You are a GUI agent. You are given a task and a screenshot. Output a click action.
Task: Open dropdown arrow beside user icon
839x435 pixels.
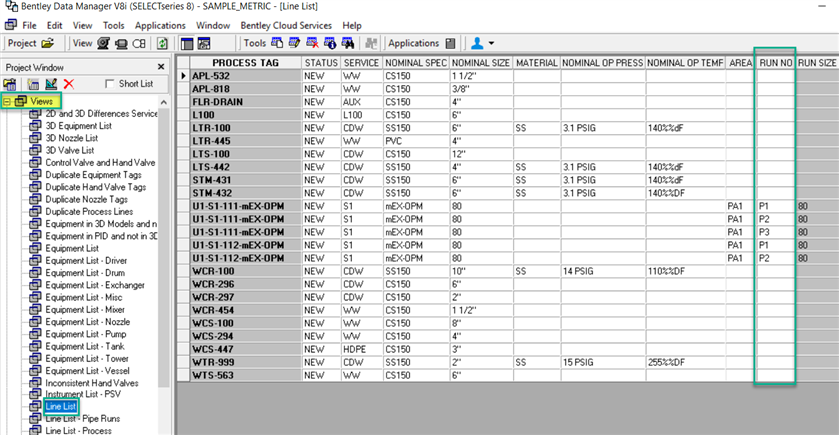(491, 43)
